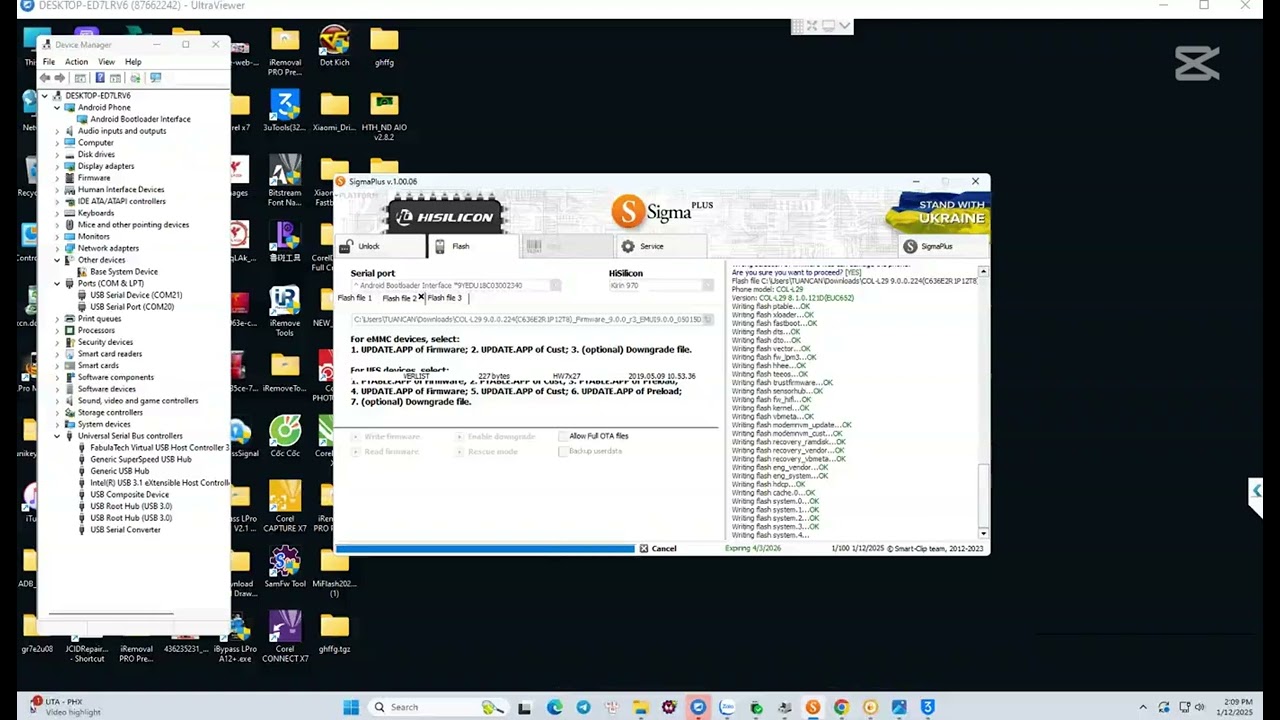Switch to the Flash file 1 tab
The image size is (1280, 720).
point(355,298)
